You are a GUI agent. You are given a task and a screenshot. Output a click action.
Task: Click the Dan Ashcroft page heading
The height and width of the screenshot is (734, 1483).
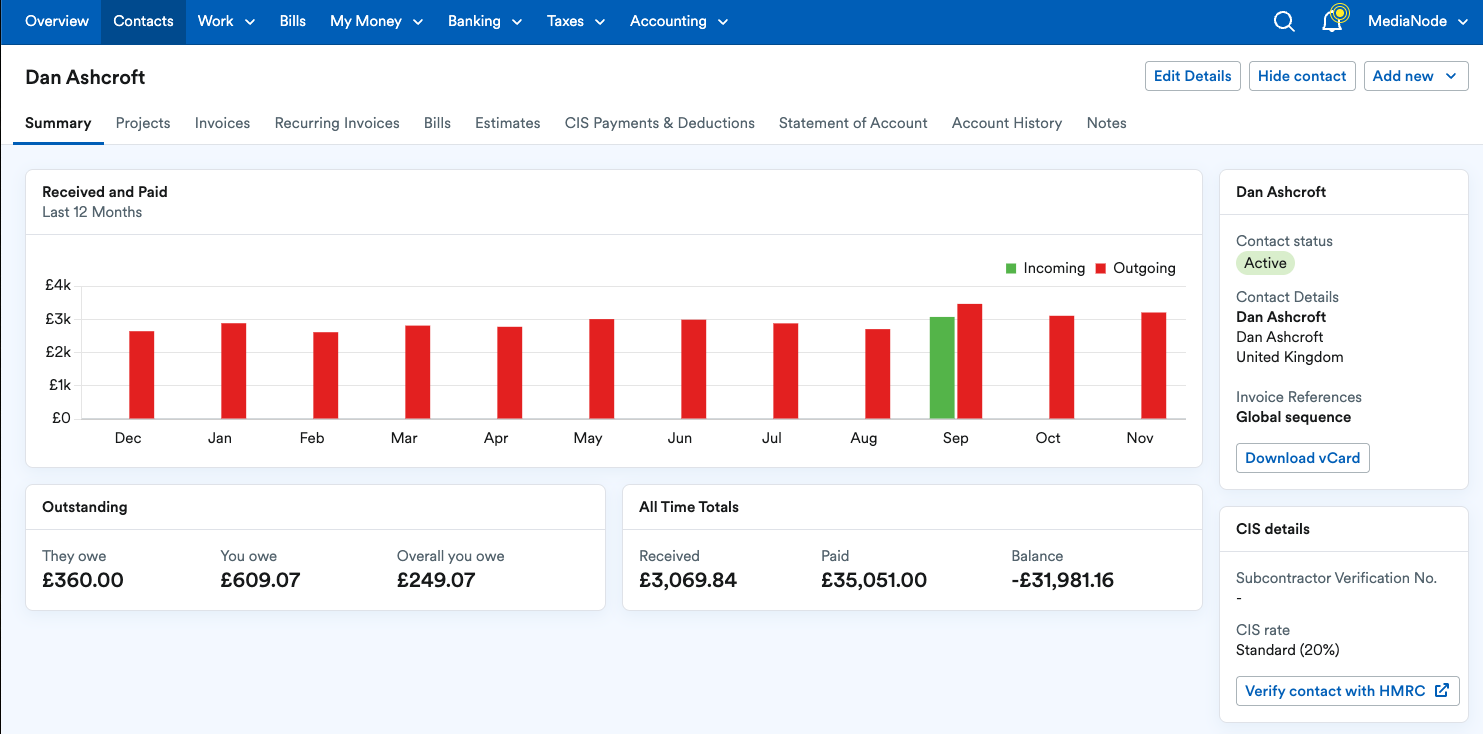point(85,77)
